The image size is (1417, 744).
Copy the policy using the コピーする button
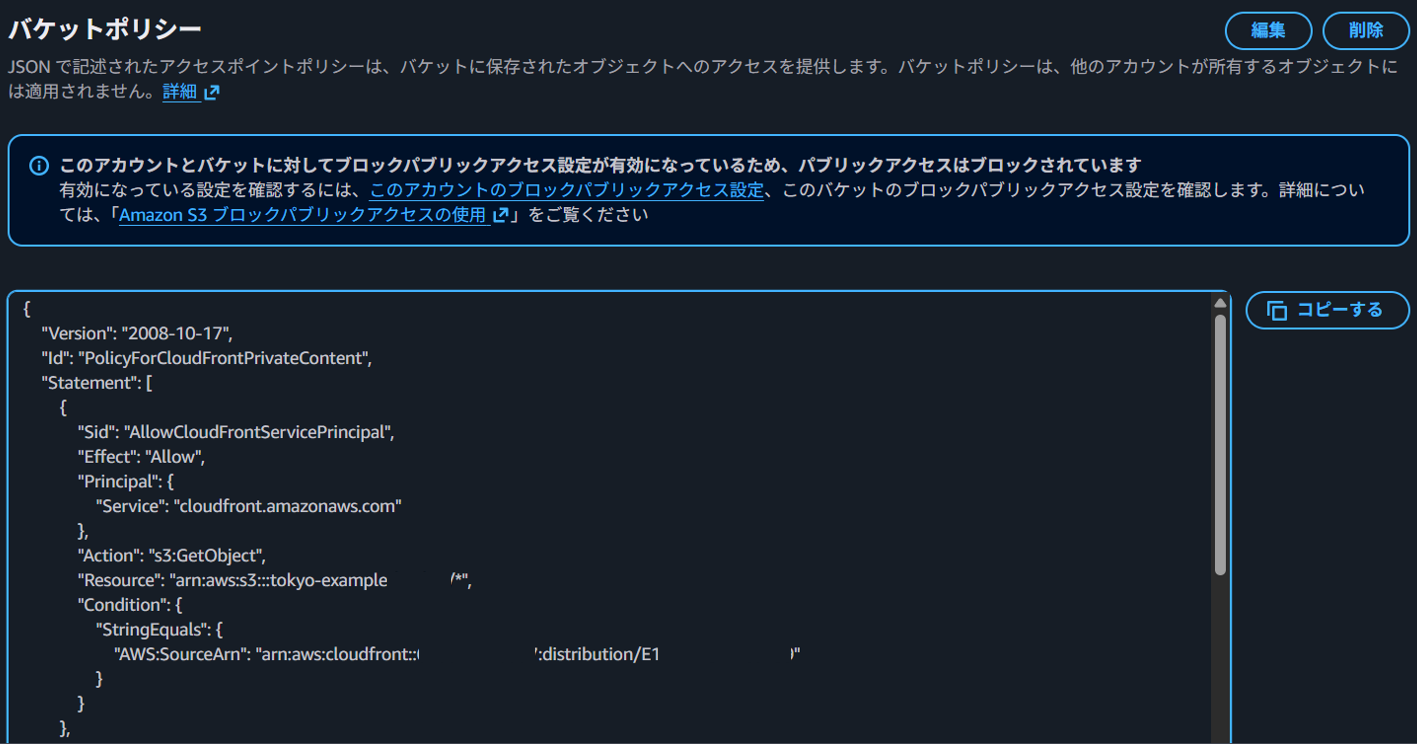(x=1327, y=310)
